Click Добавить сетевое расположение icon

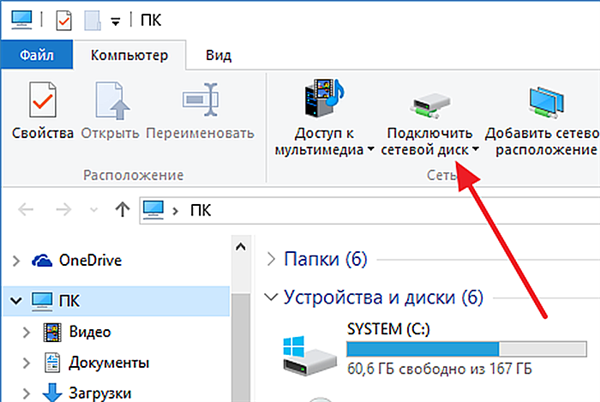(546, 103)
